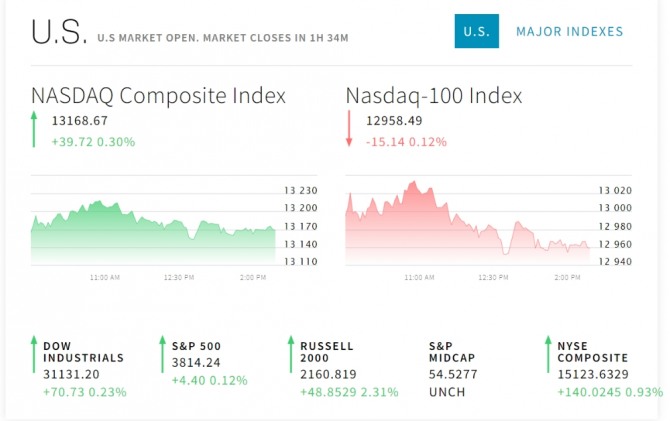Open the S&P 500 index link

[x=197, y=346]
